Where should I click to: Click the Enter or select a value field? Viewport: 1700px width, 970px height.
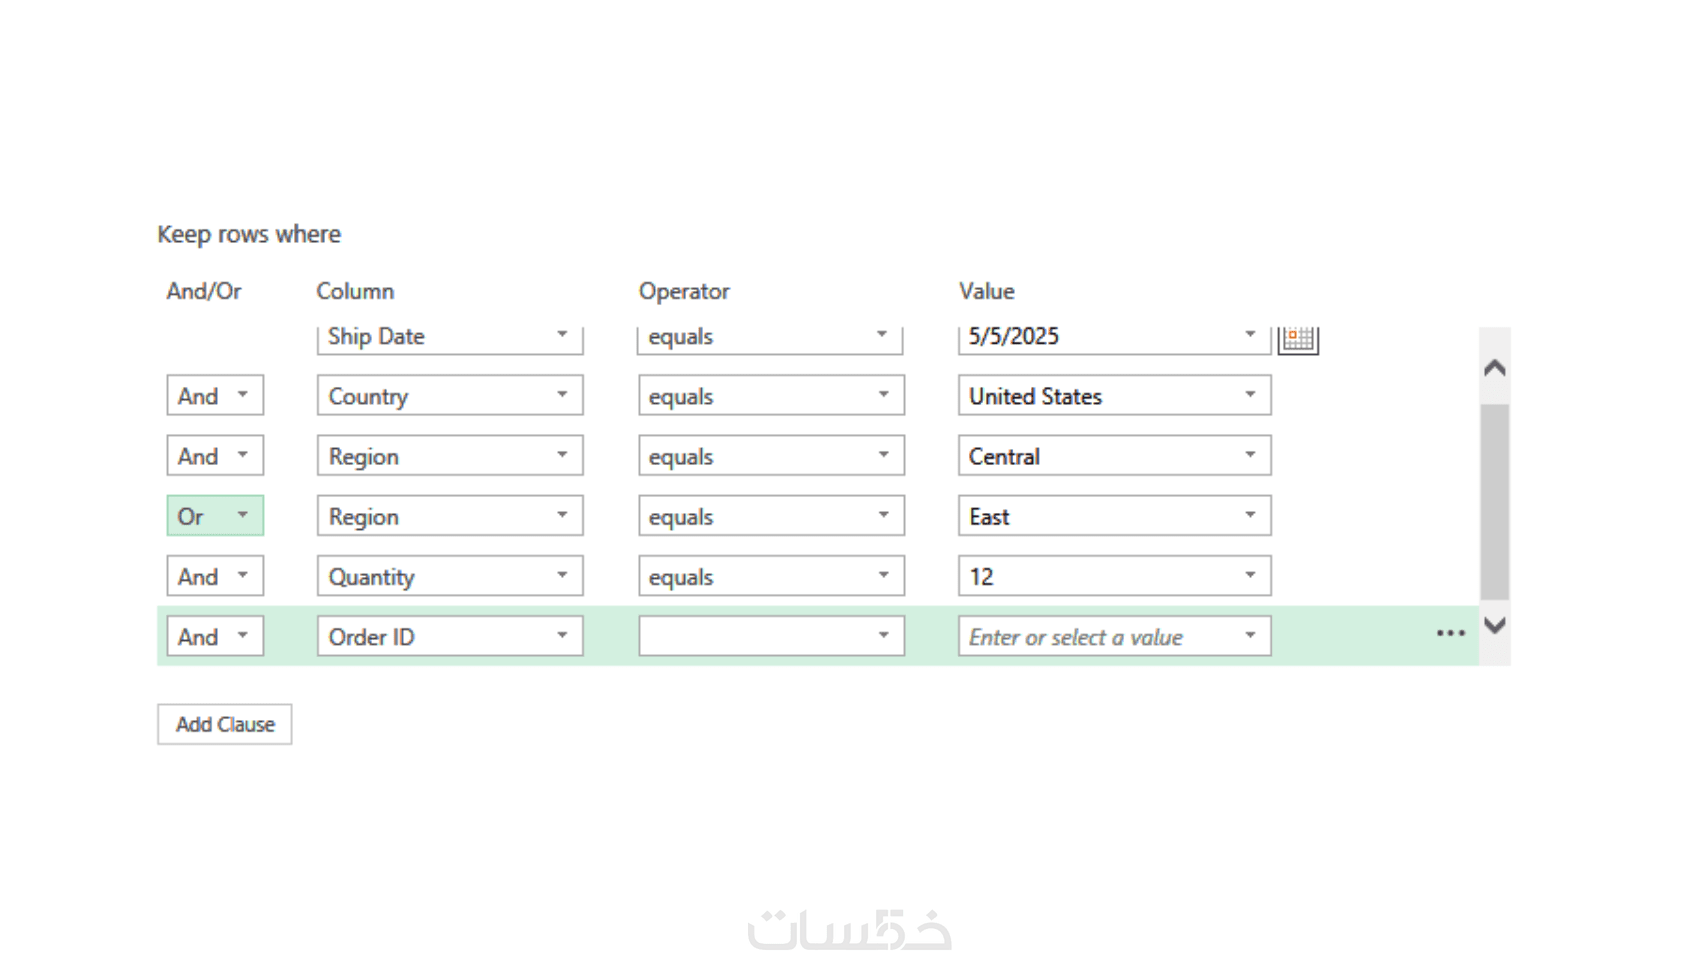pos(1115,636)
